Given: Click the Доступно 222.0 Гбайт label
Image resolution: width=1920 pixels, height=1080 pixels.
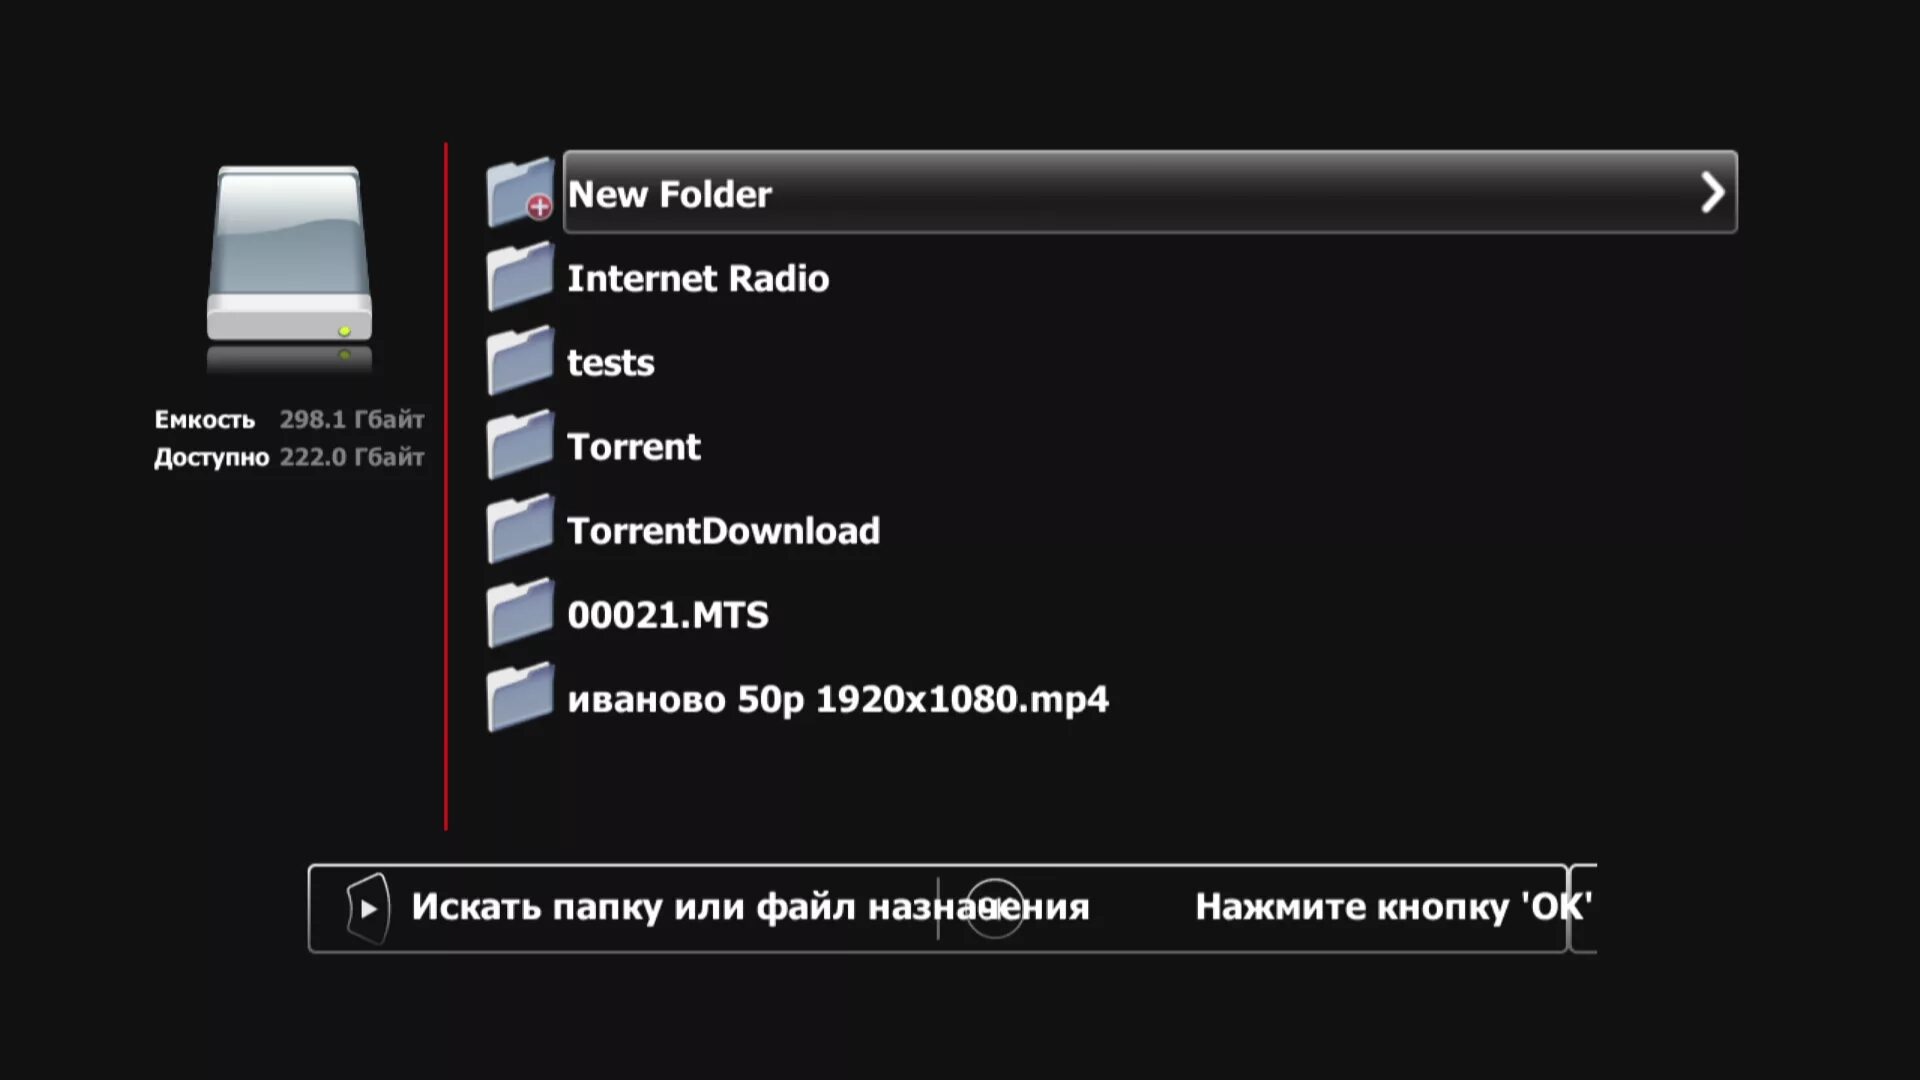Looking at the screenshot, I should [289, 457].
